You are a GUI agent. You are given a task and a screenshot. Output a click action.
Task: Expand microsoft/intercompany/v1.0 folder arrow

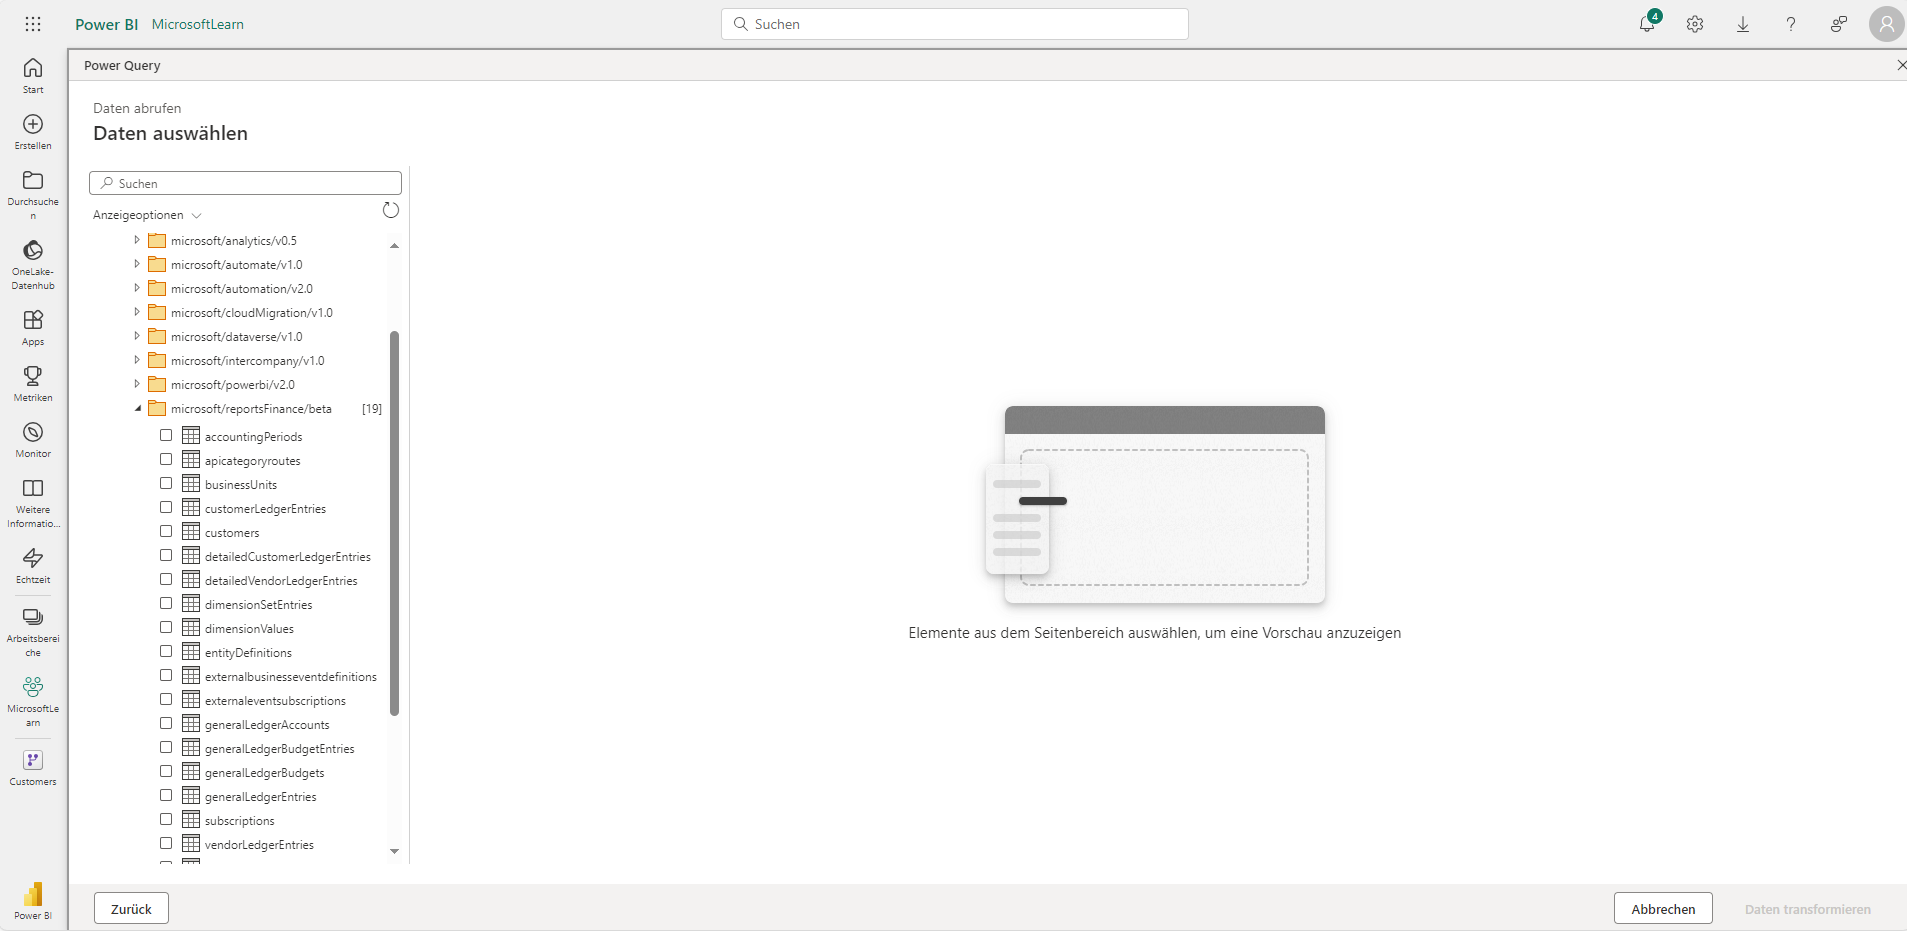point(137,360)
